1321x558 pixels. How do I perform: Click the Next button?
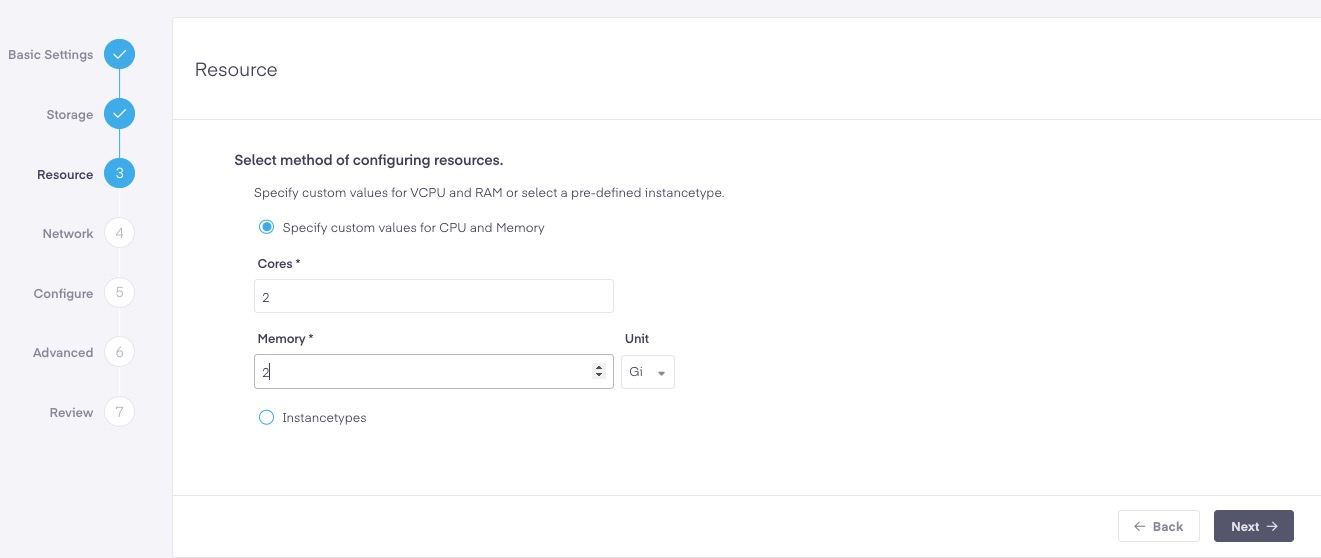coord(1254,526)
